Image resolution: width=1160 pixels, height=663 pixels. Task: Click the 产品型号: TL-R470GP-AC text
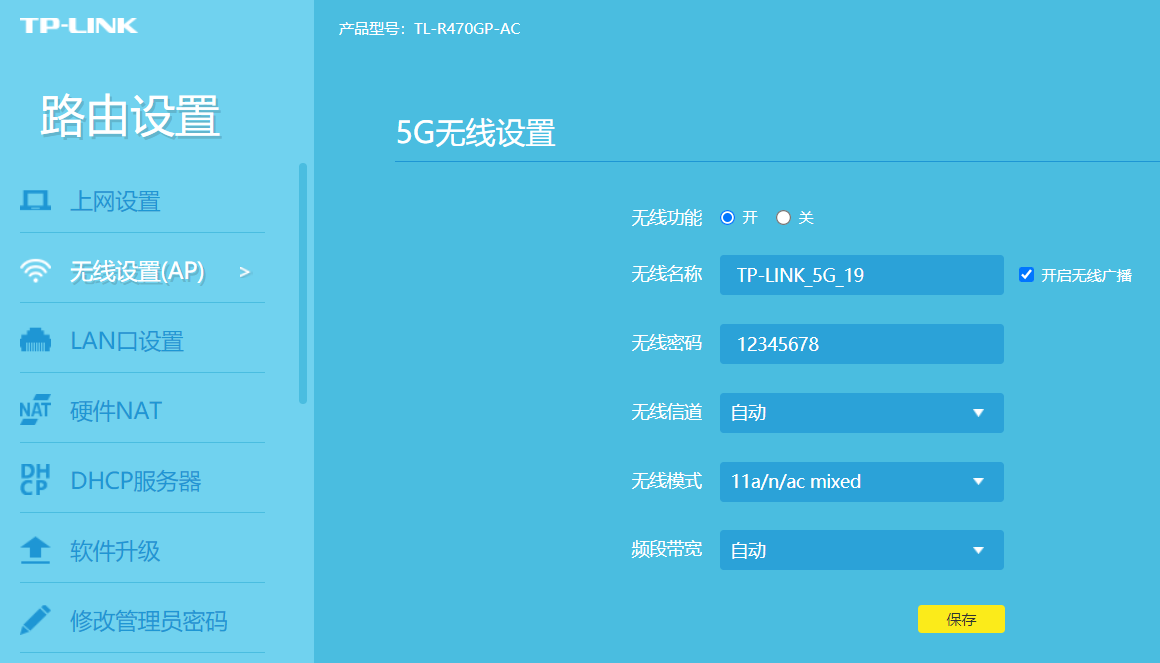(x=429, y=29)
